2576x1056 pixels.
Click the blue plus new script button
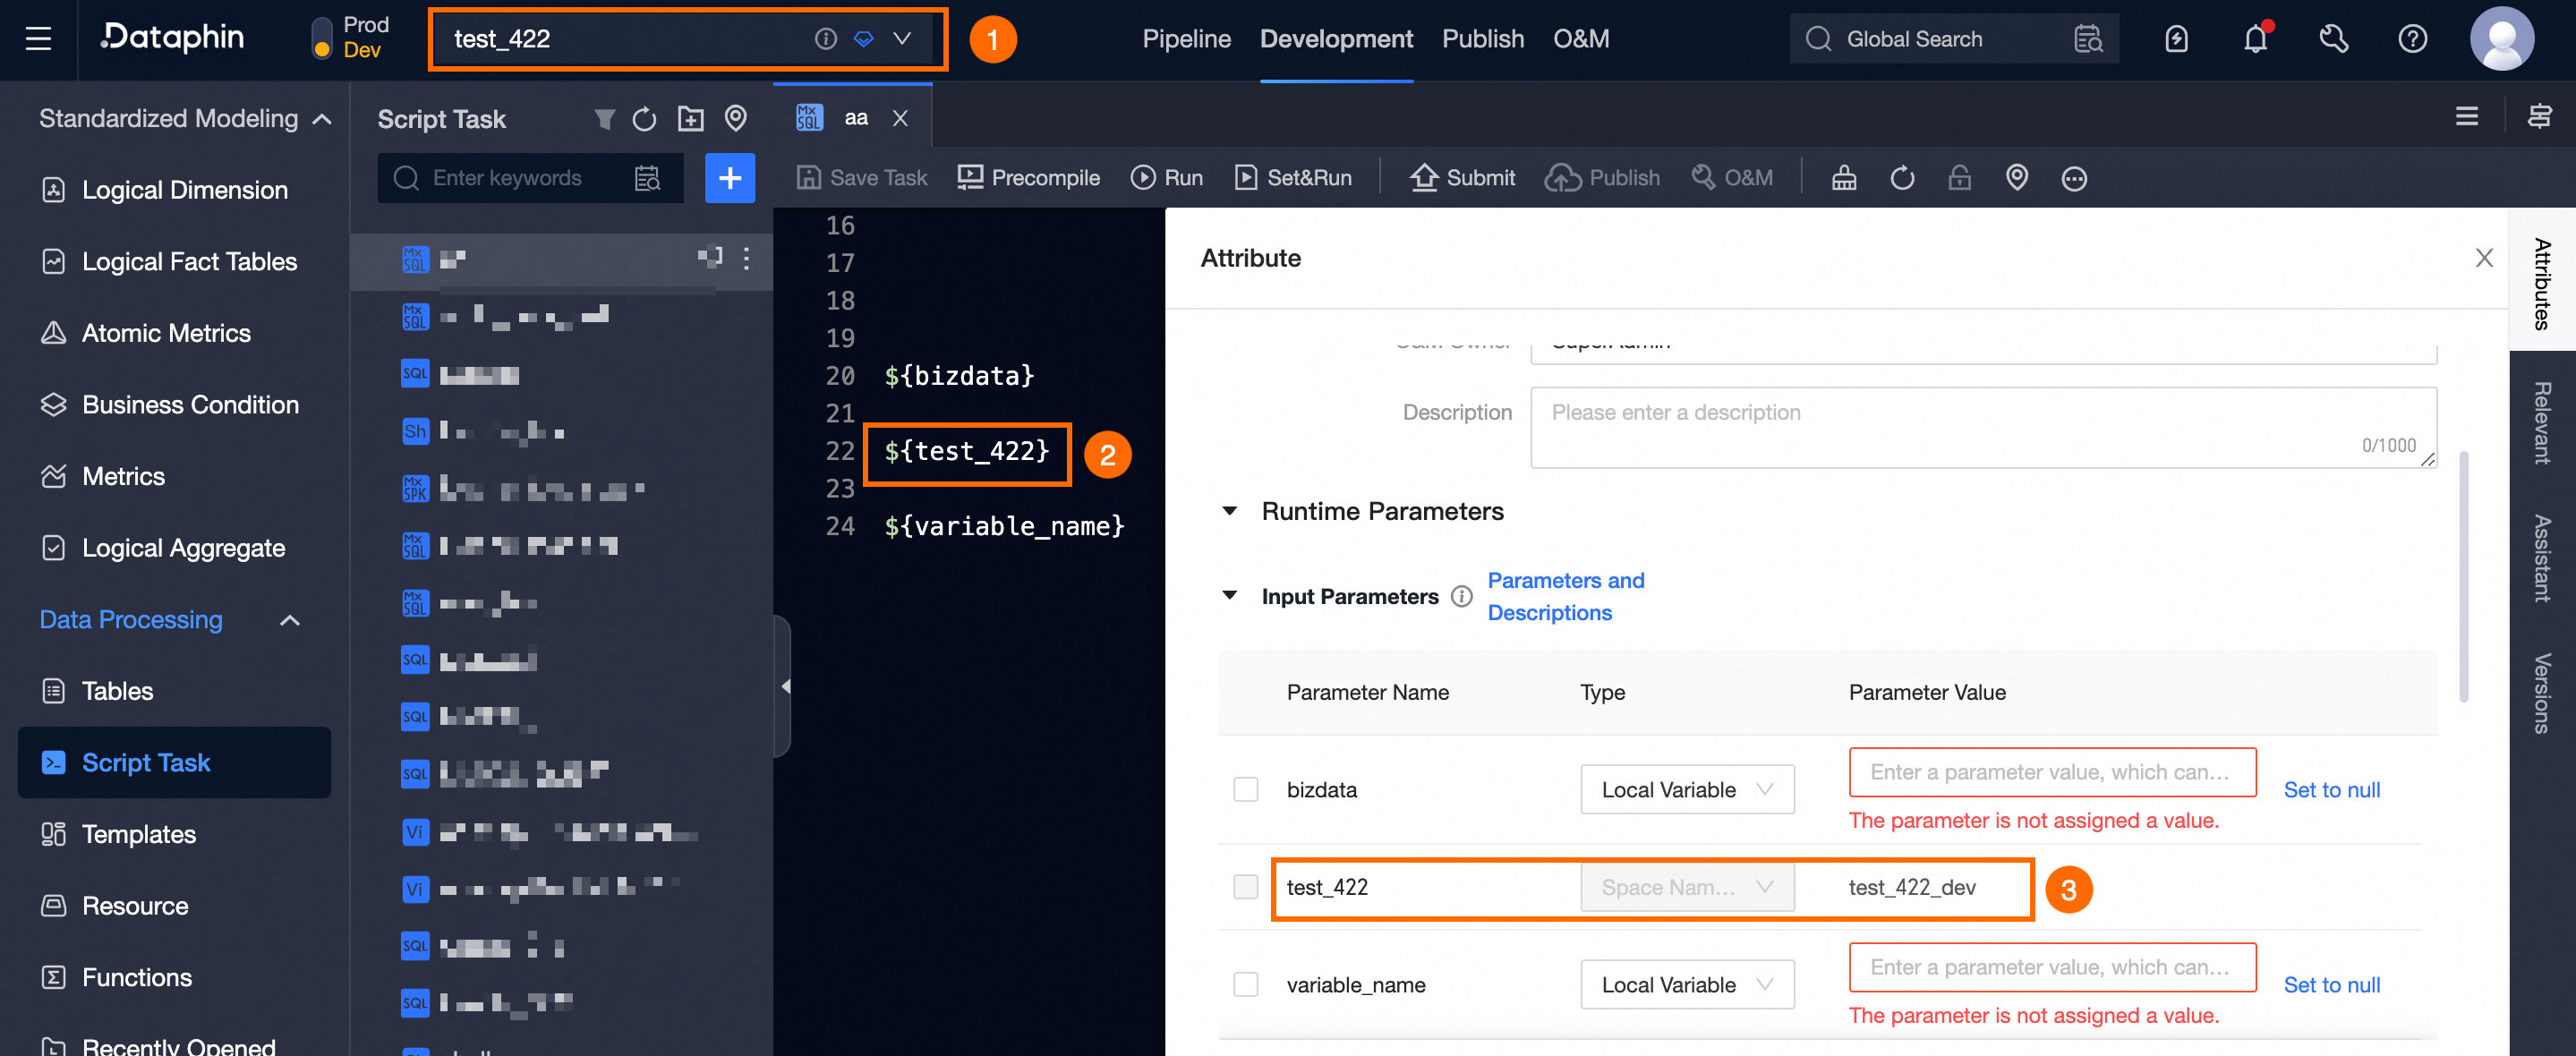[729, 178]
